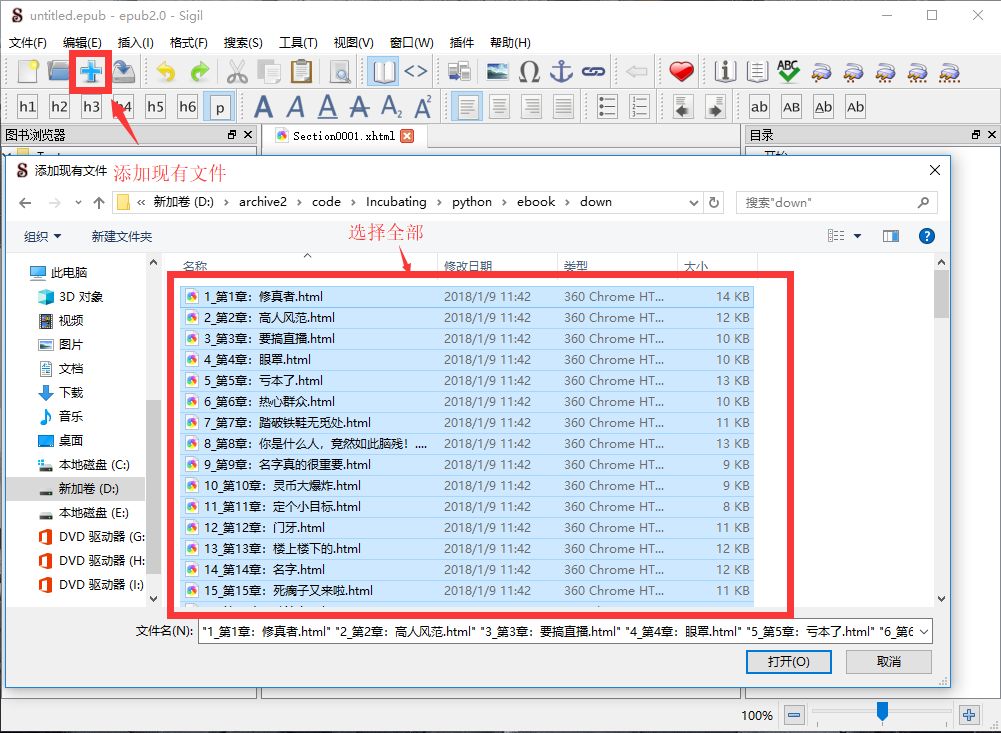Toggle Underline A formatting
This screenshot has height=733, width=1001.
coord(327,107)
